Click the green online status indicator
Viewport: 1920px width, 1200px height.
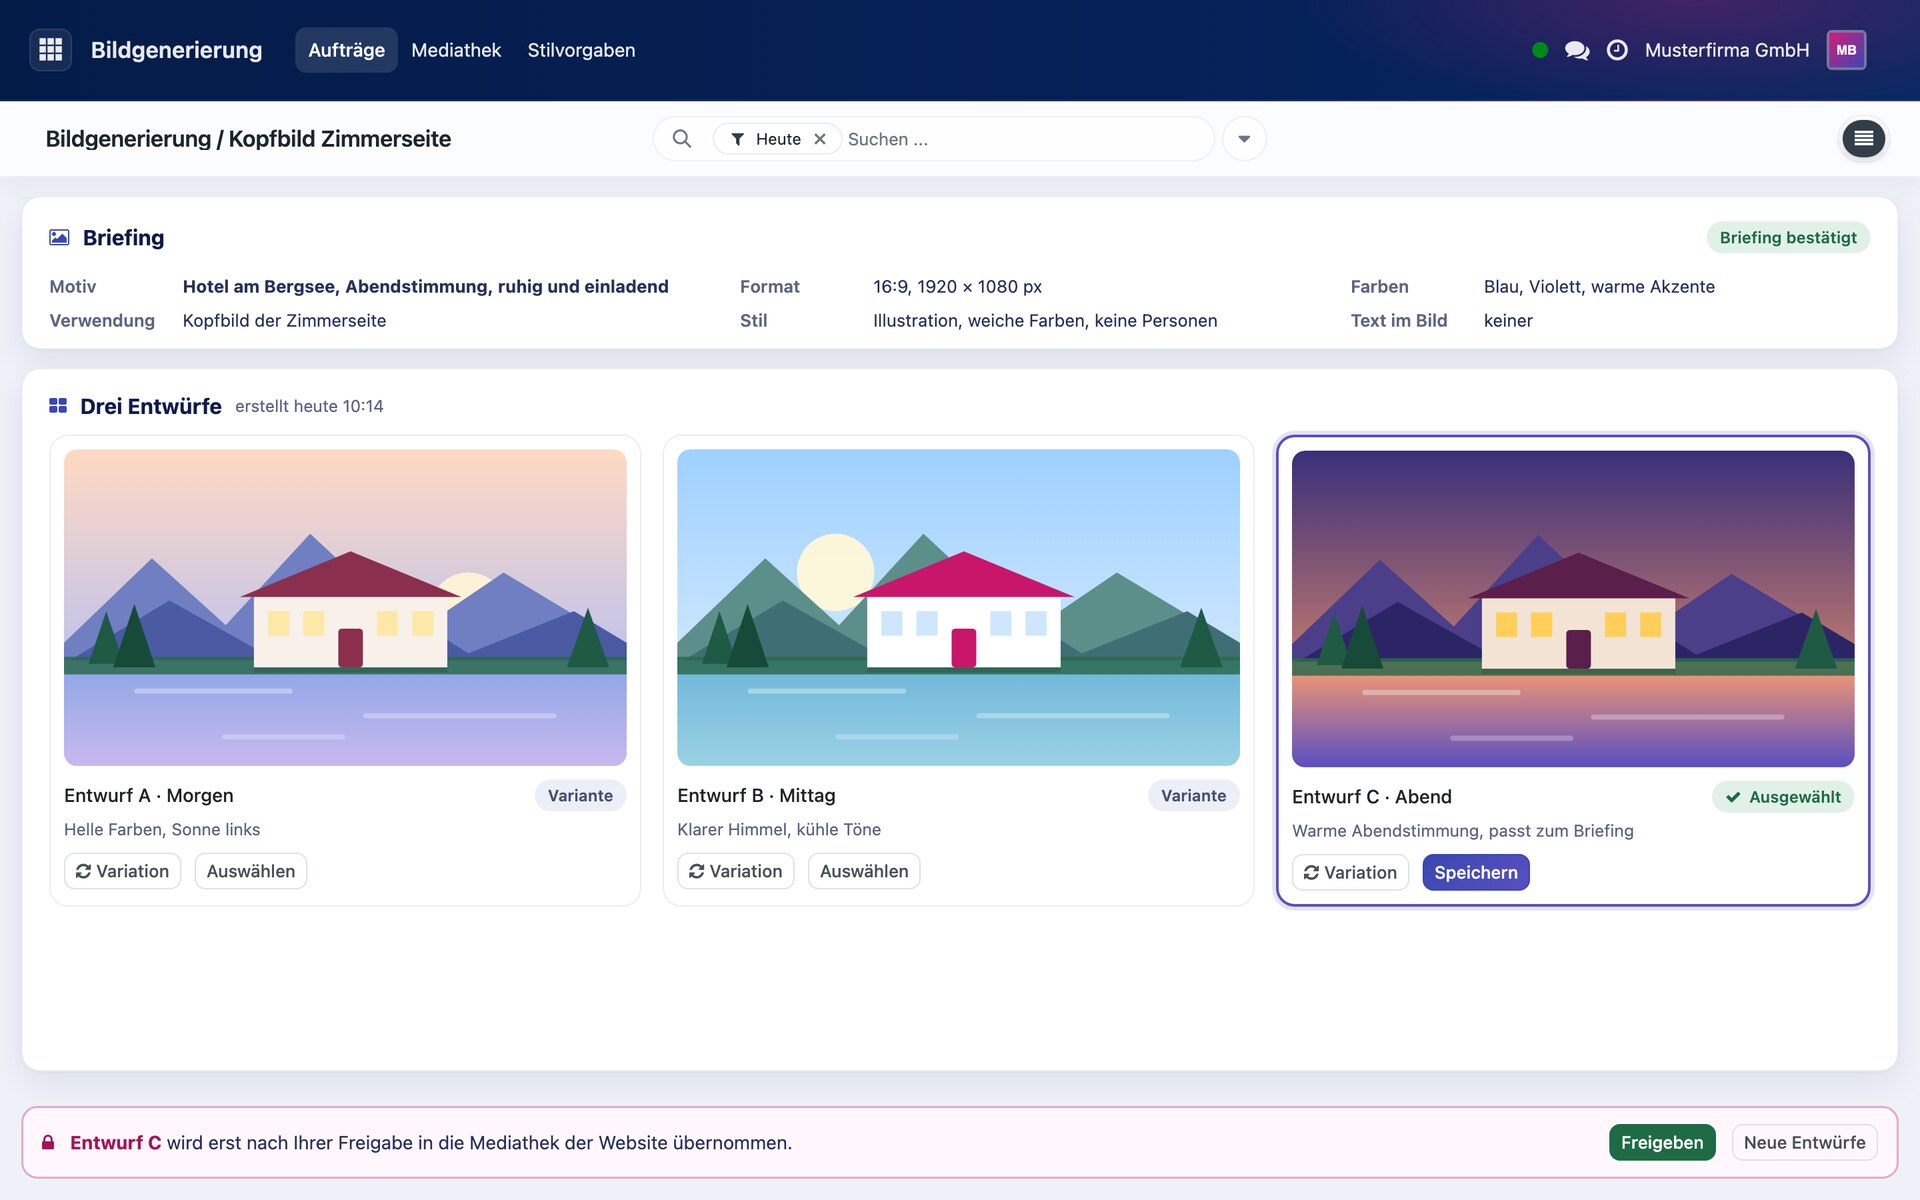(x=1540, y=50)
